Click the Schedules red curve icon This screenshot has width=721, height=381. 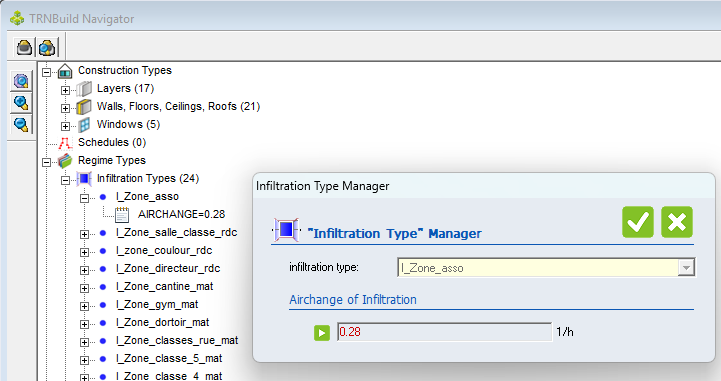pyautogui.click(x=65, y=143)
